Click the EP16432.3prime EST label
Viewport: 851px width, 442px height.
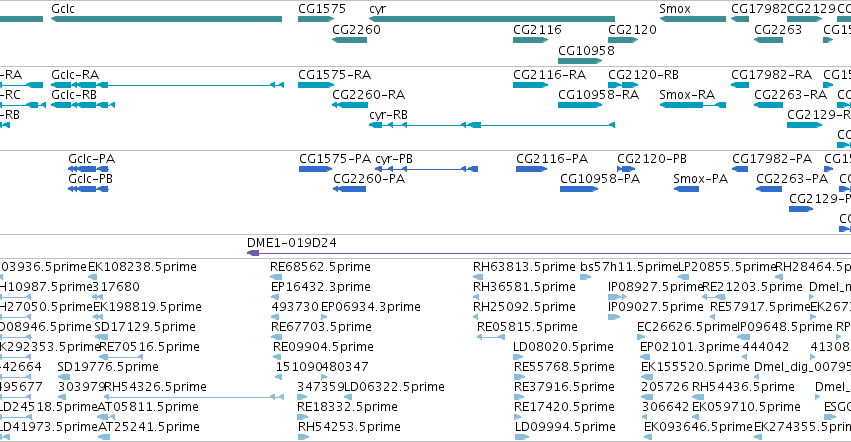tap(320, 287)
